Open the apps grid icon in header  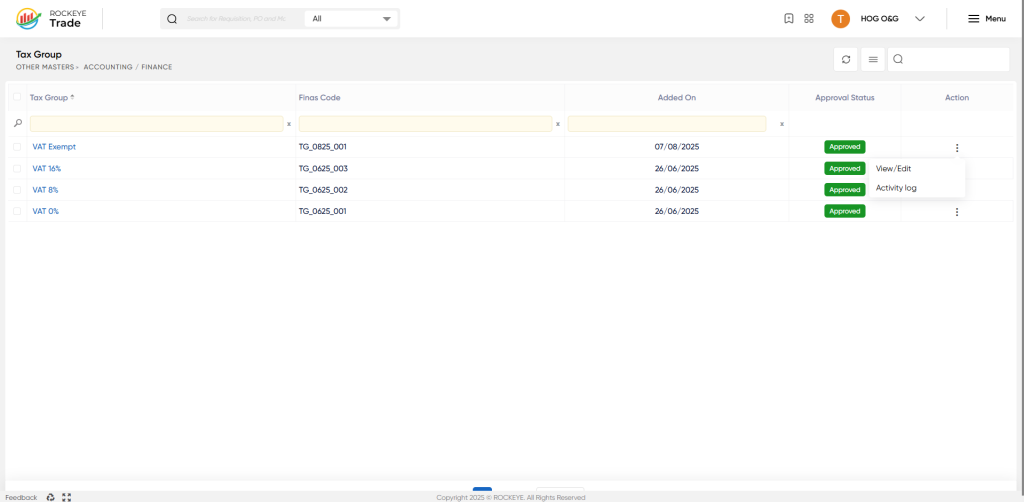point(808,18)
